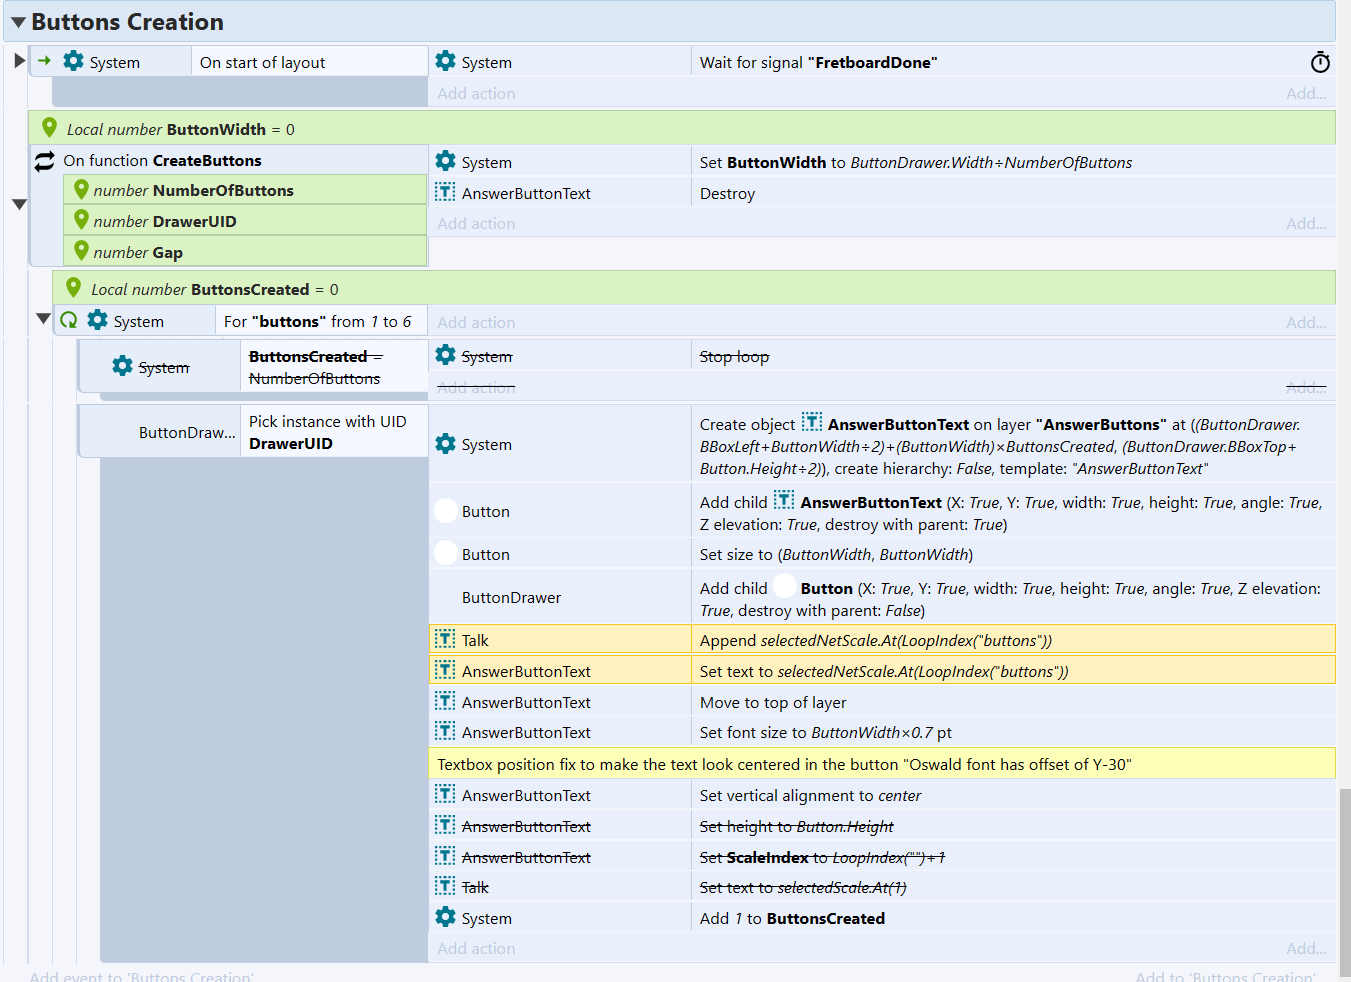Click disabled System gear of Stop loop action
This screenshot has height=982, width=1351.
point(446,355)
